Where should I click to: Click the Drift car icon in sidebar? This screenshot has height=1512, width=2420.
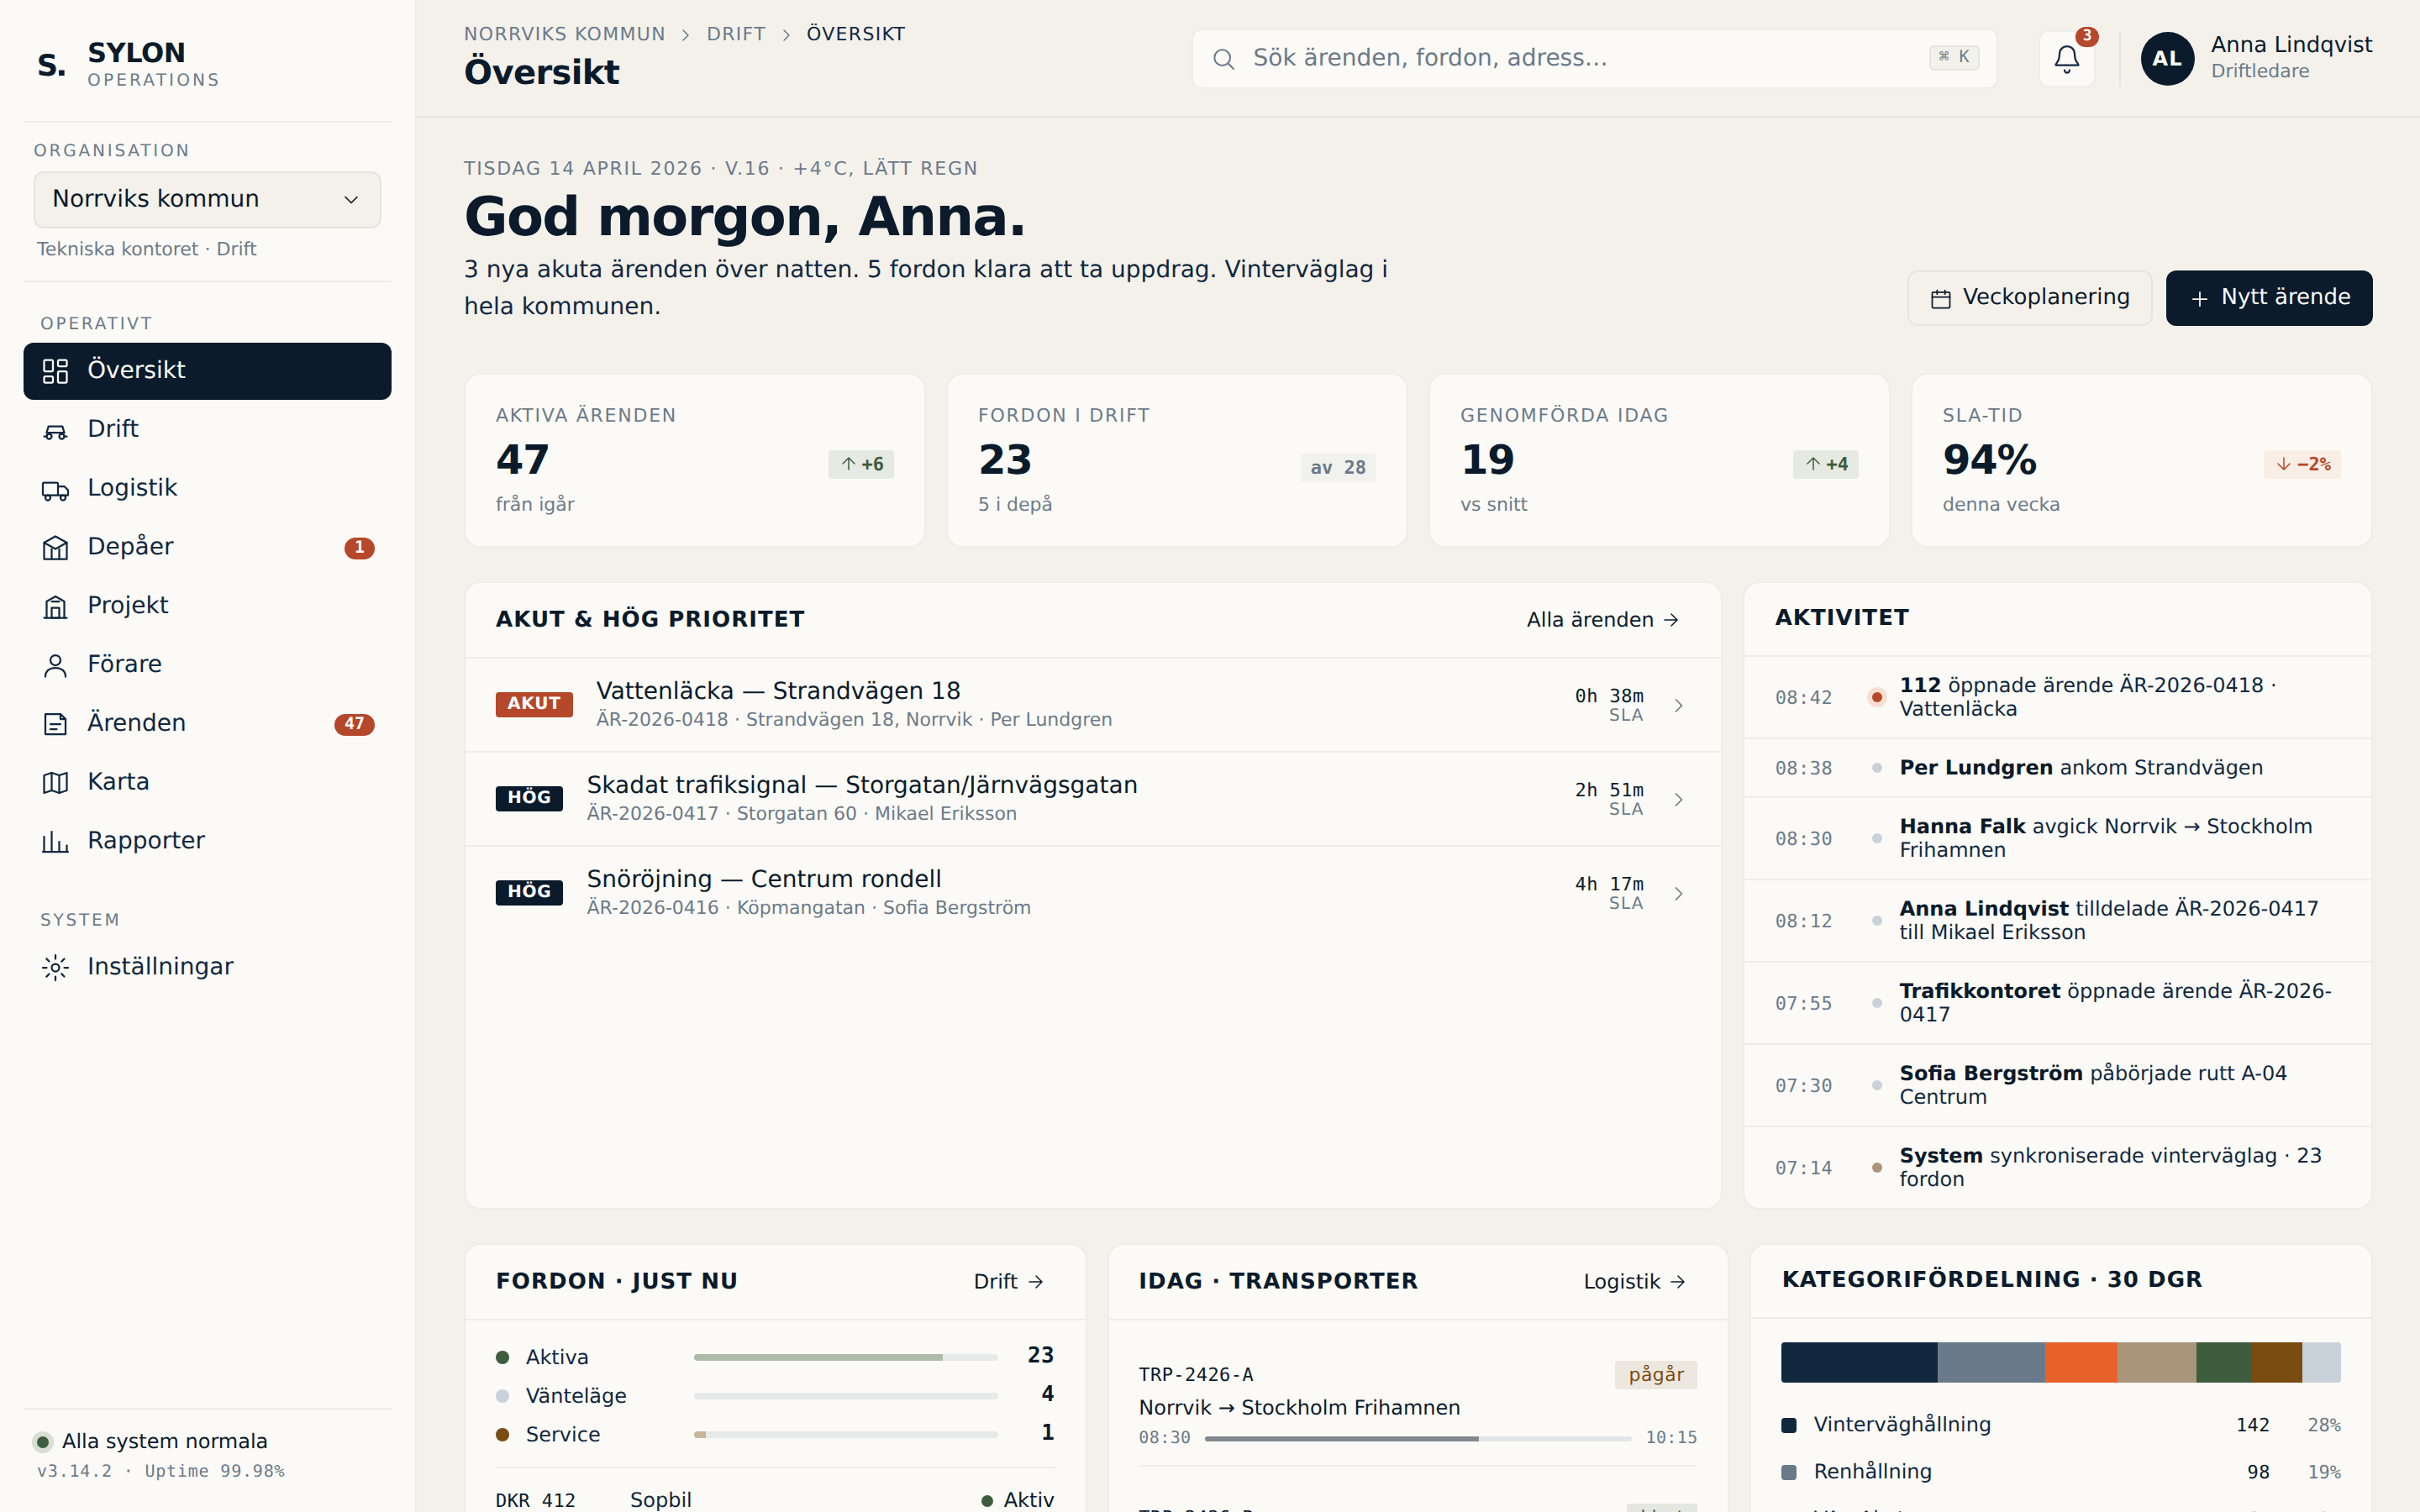[55, 430]
